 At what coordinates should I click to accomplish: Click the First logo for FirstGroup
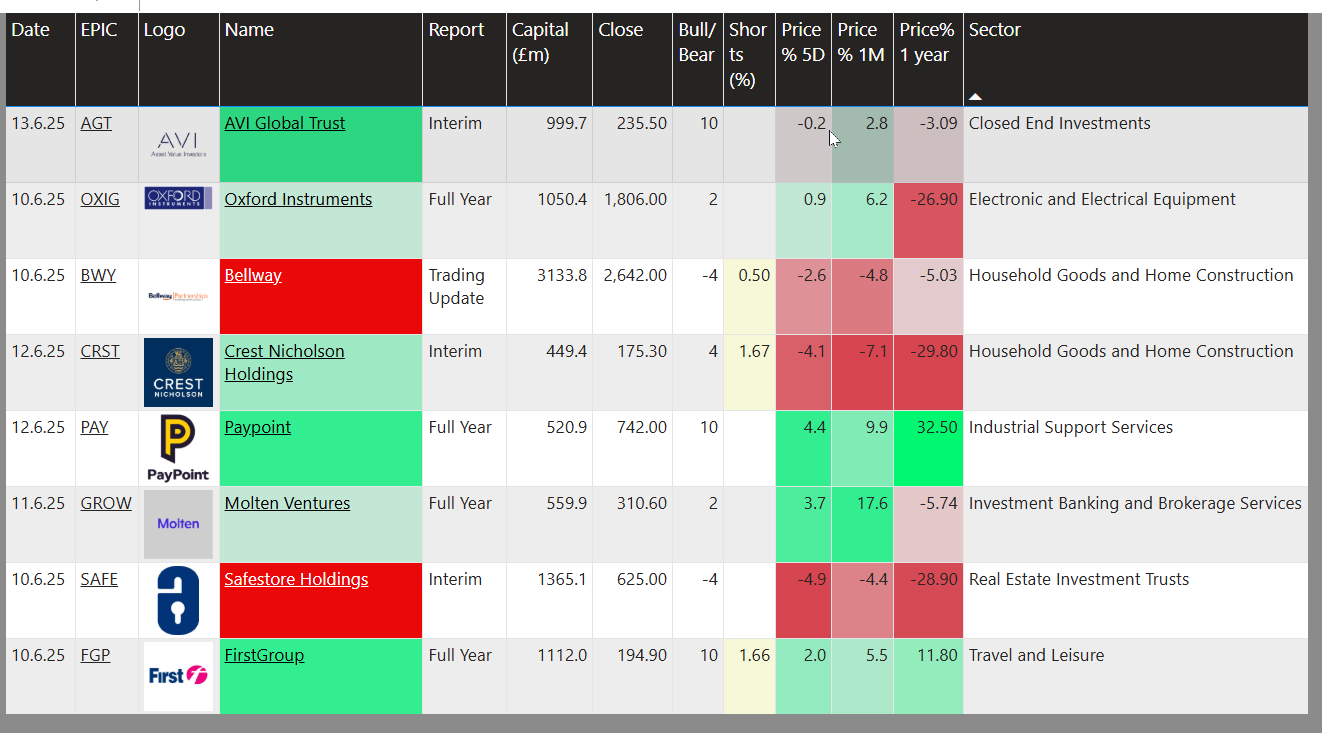pyautogui.click(x=178, y=676)
